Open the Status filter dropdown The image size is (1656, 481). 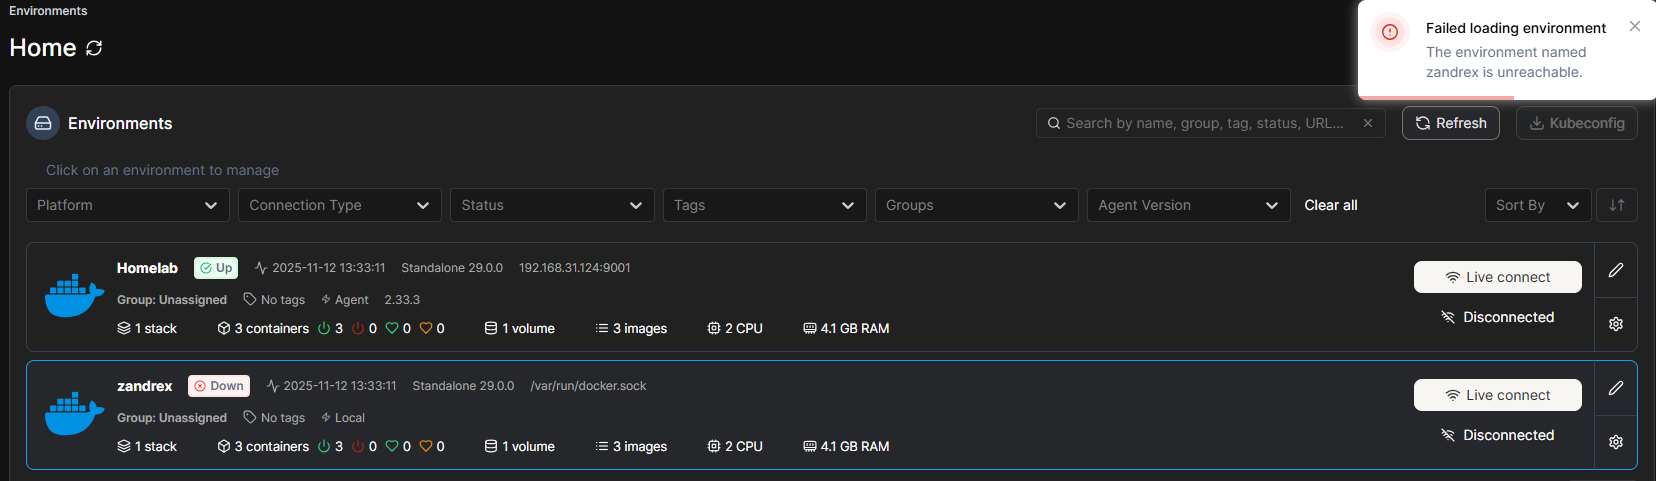click(551, 205)
